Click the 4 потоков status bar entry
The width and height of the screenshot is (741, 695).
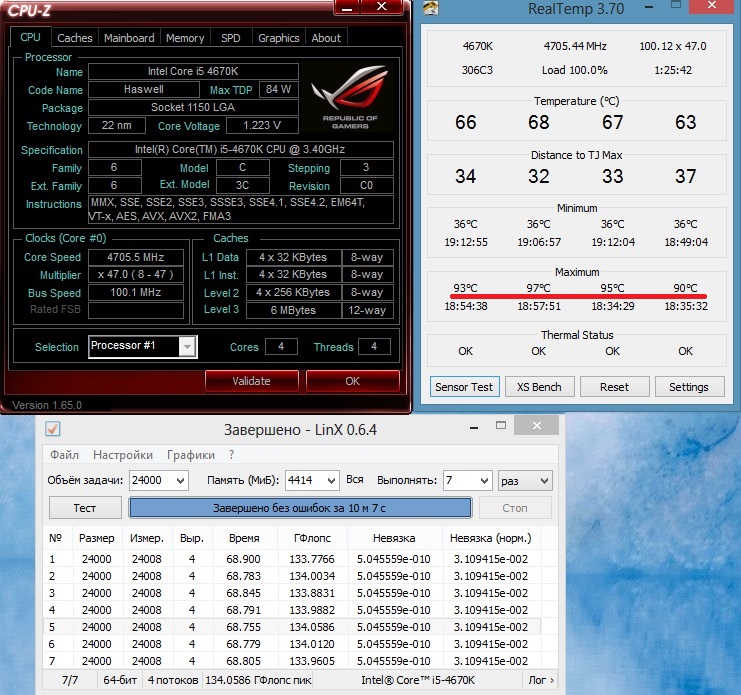tap(173, 680)
